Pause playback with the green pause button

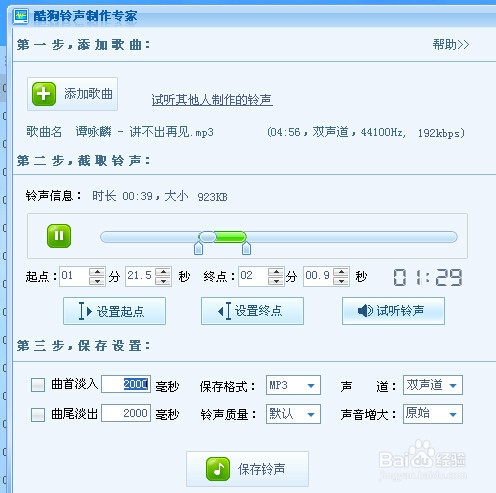pos(59,236)
